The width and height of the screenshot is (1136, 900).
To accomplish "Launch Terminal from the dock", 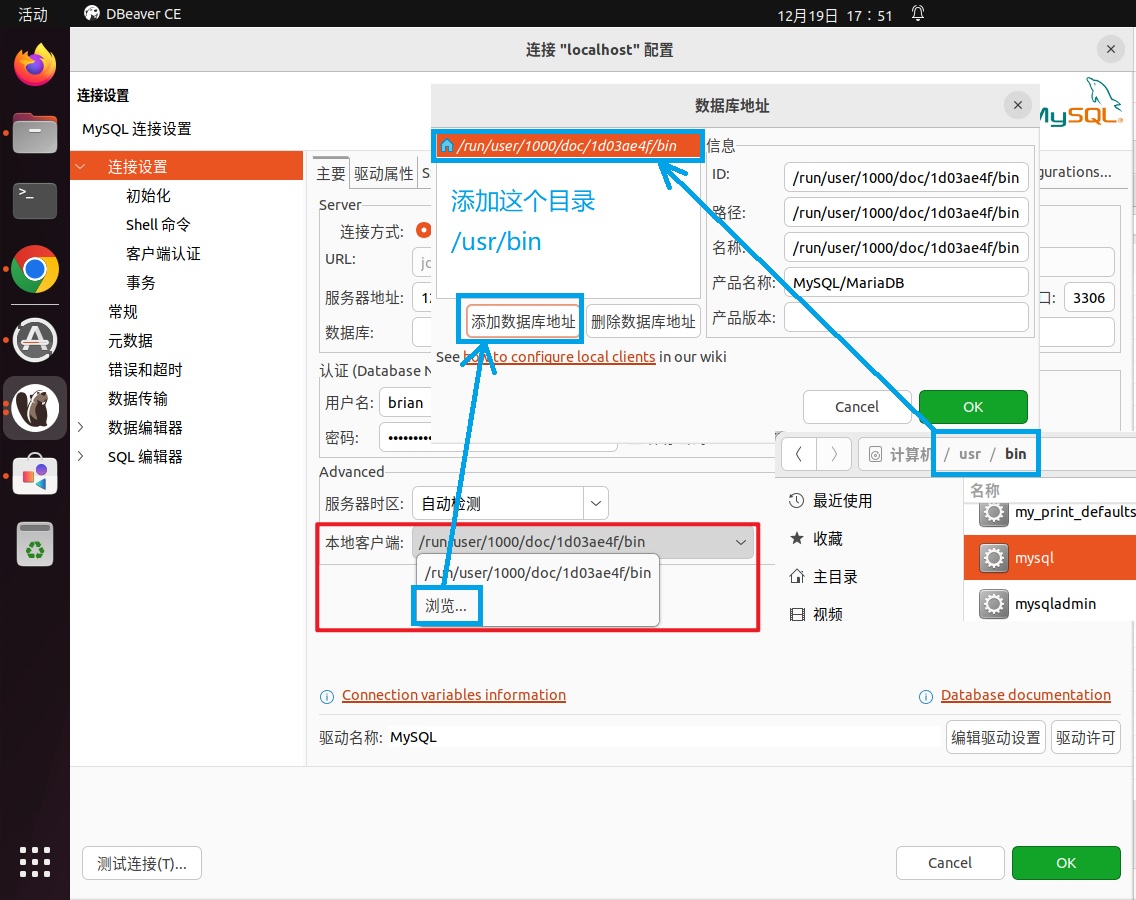I will click(x=35, y=201).
